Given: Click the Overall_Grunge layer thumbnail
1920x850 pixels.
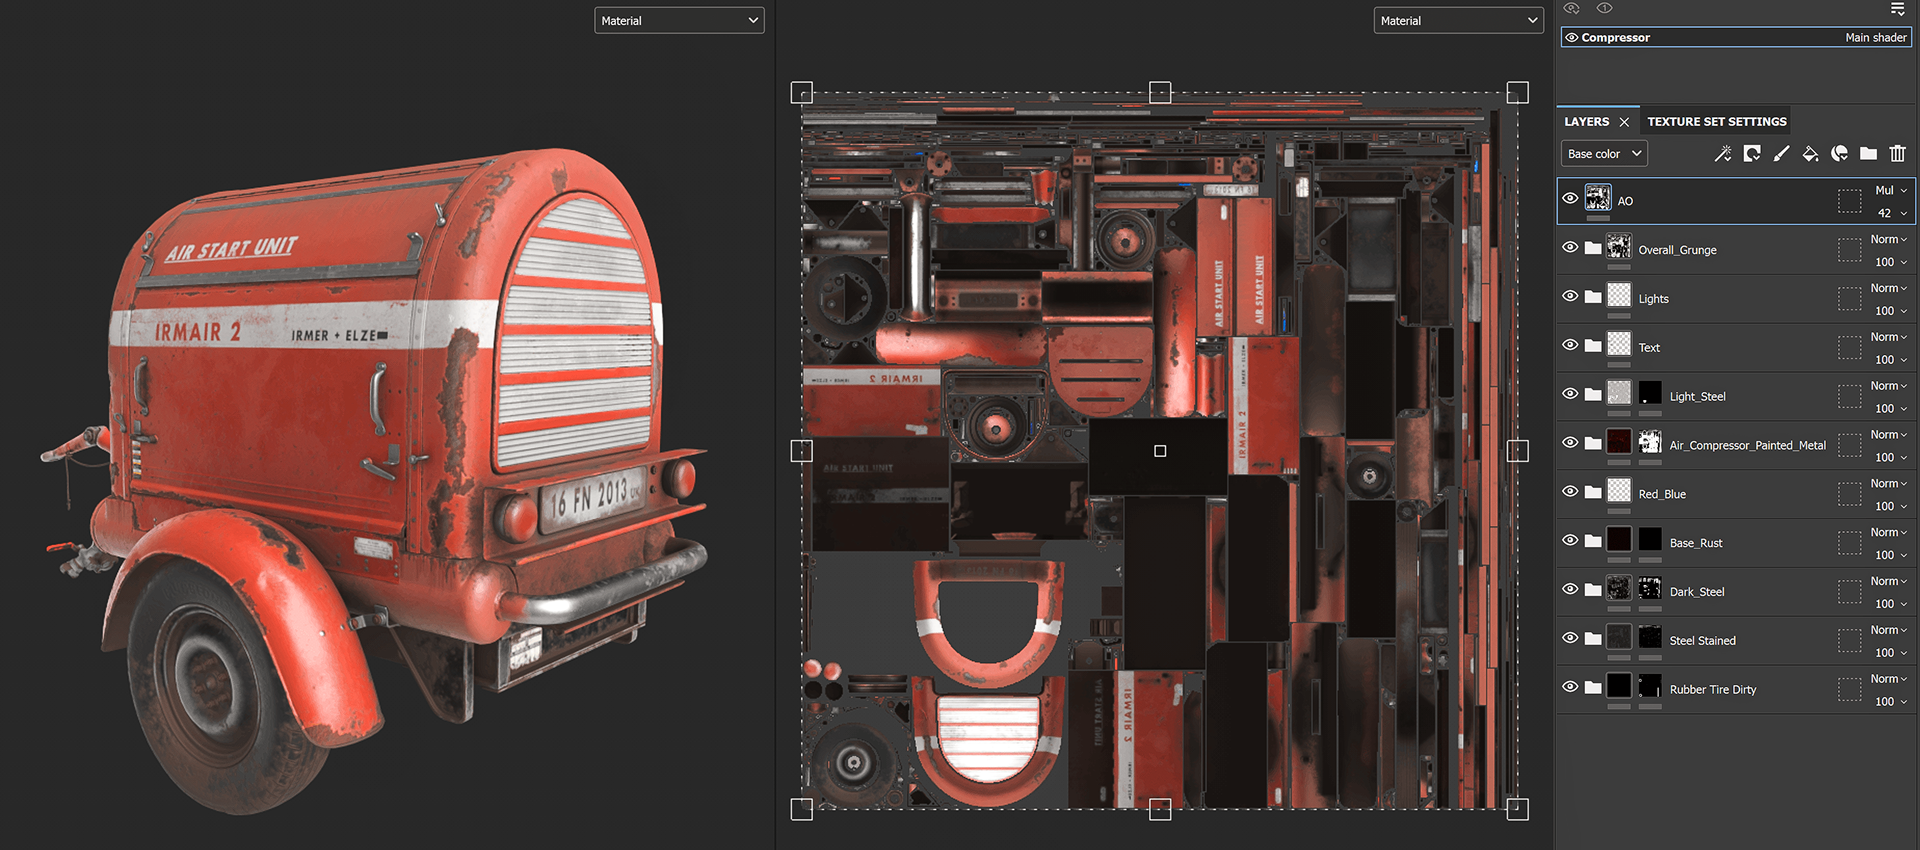Looking at the screenshot, I should [1619, 247].
